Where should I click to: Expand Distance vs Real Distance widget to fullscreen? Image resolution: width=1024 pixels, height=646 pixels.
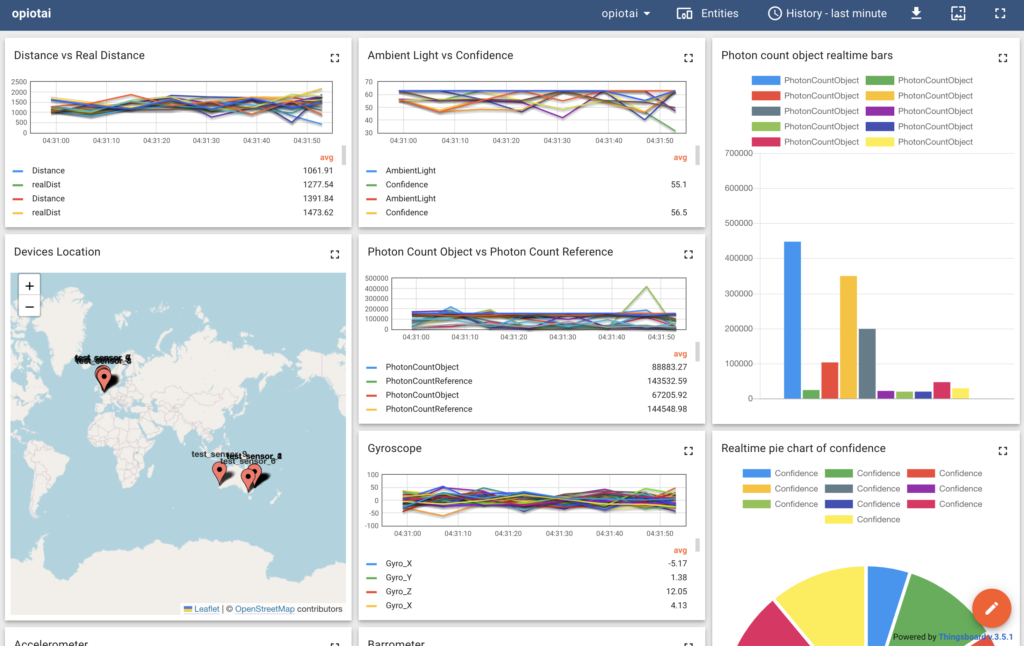coord(334,58)
